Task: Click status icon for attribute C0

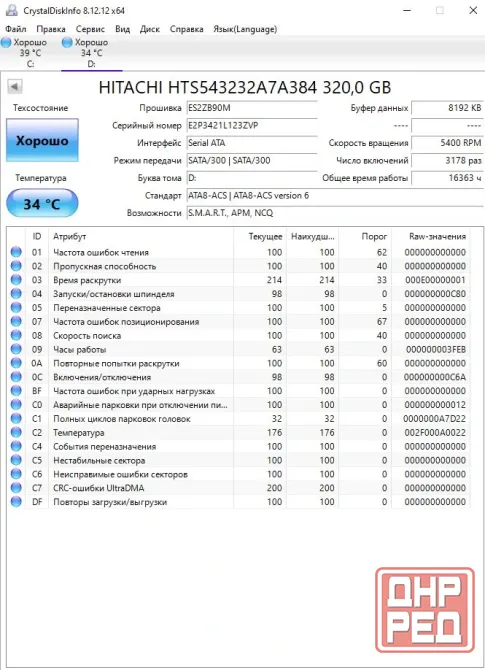Action: [16, 405]
